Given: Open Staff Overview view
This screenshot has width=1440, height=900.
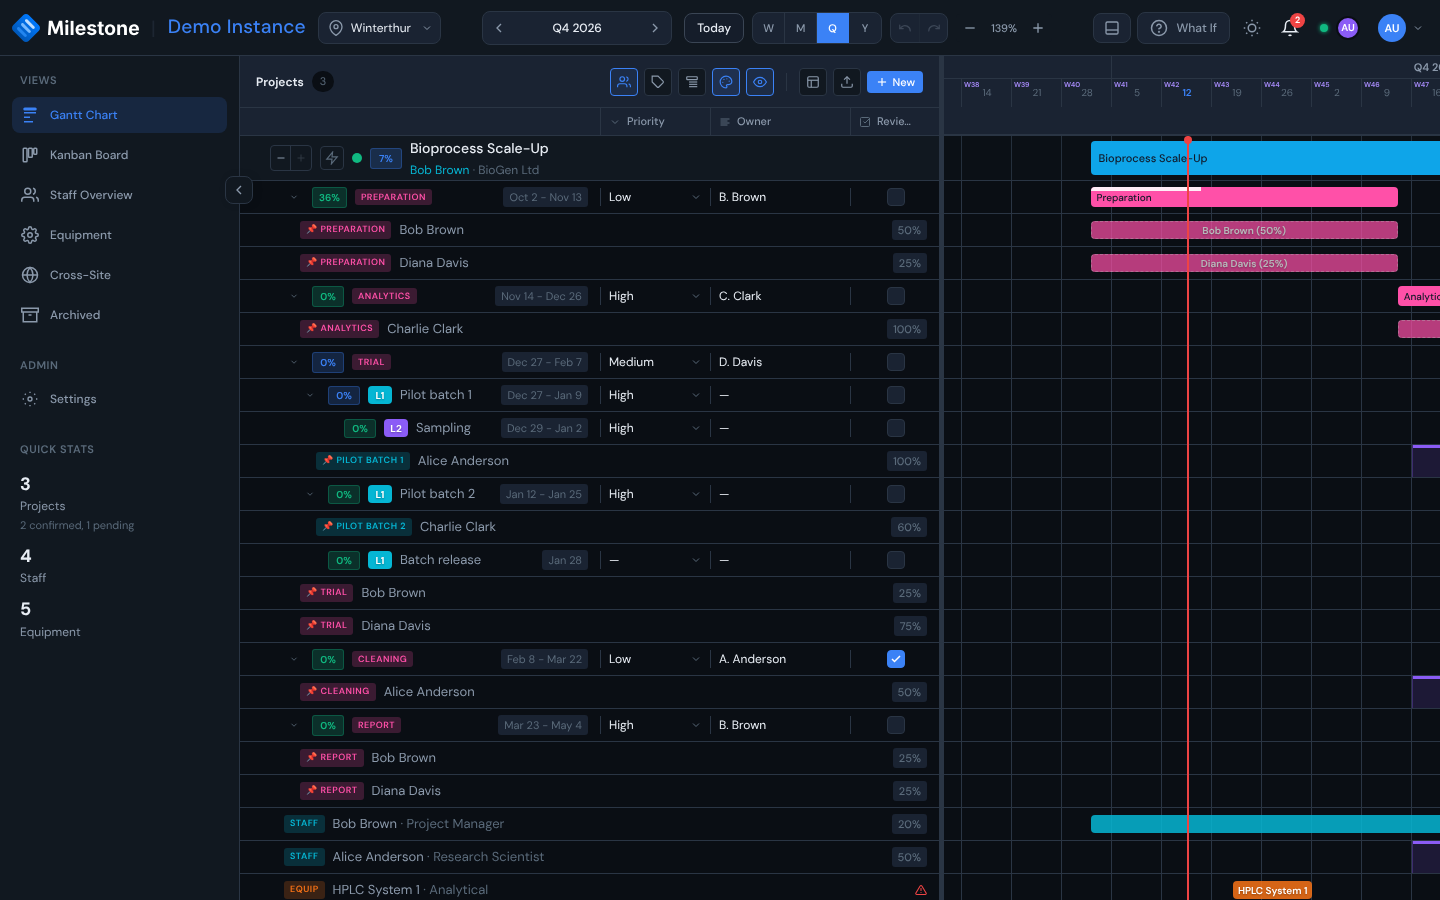Looking at the screenshot, I should [x=119, y=195].
